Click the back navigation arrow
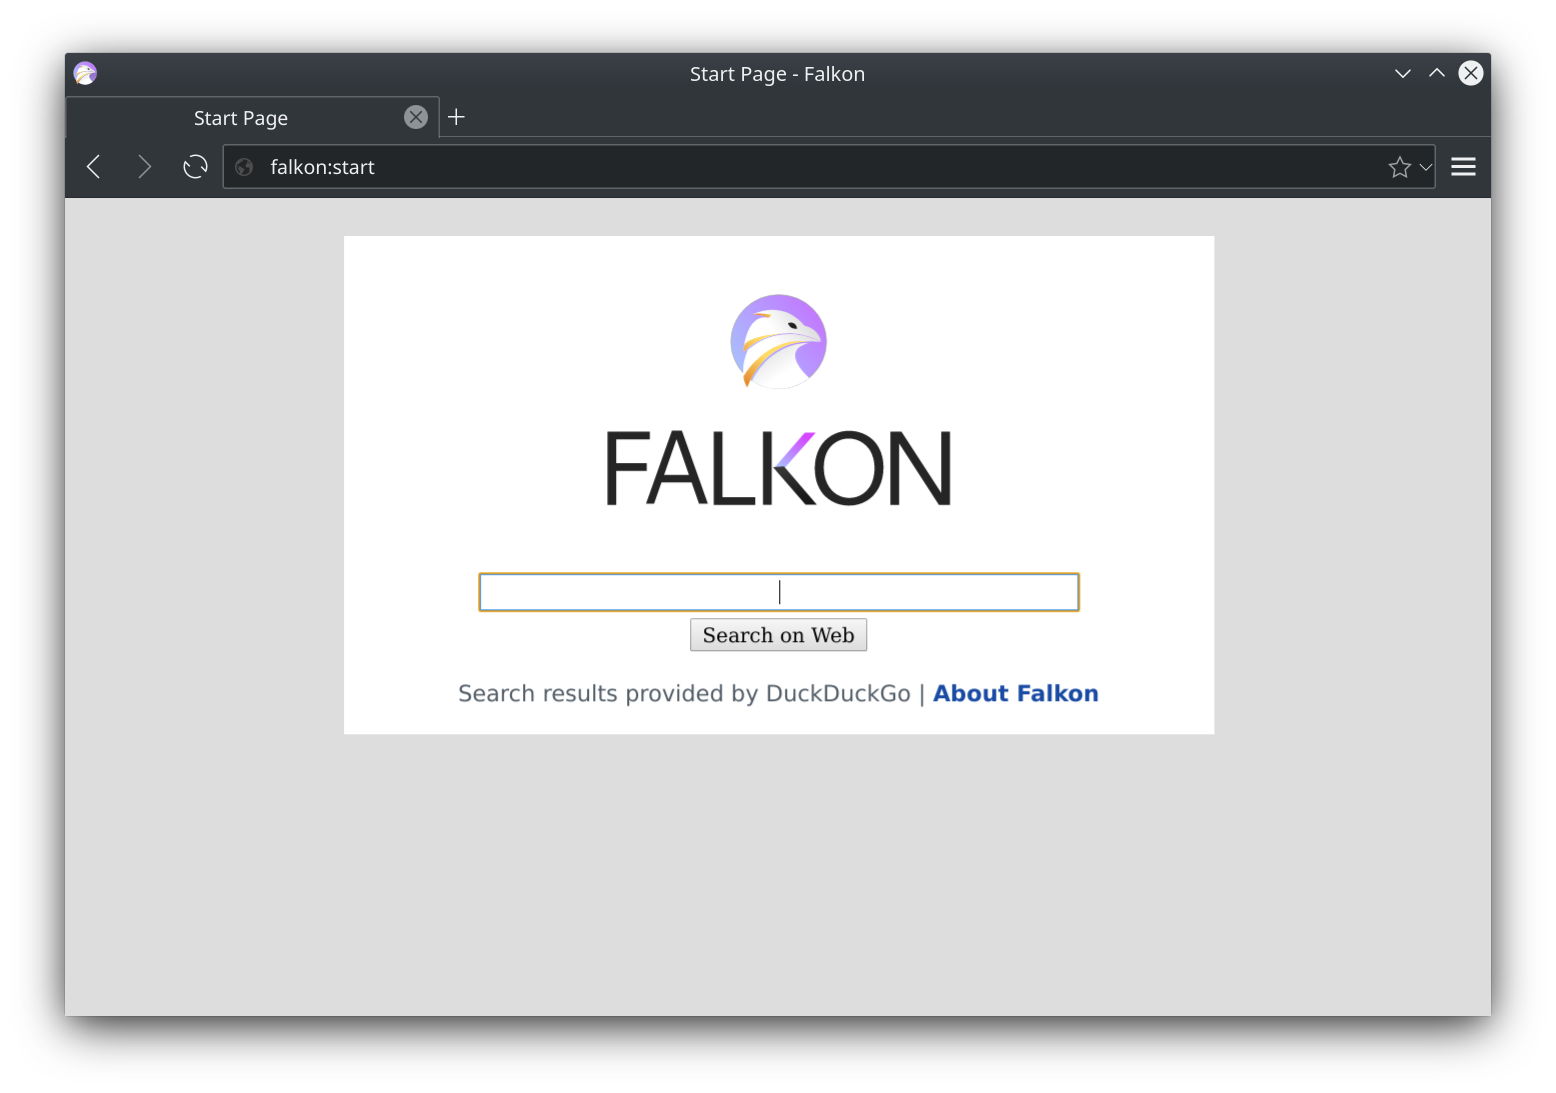Screen dimensions: 1556x1093 (x=93, y=166)
